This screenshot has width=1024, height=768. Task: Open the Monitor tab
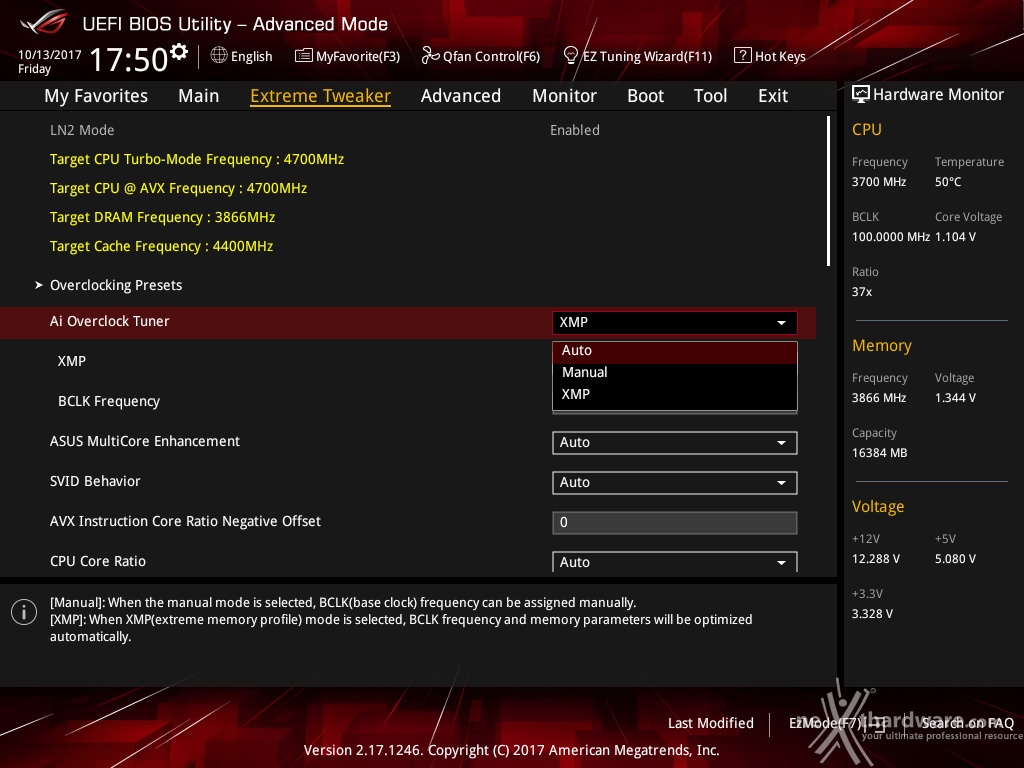[564, 96]
